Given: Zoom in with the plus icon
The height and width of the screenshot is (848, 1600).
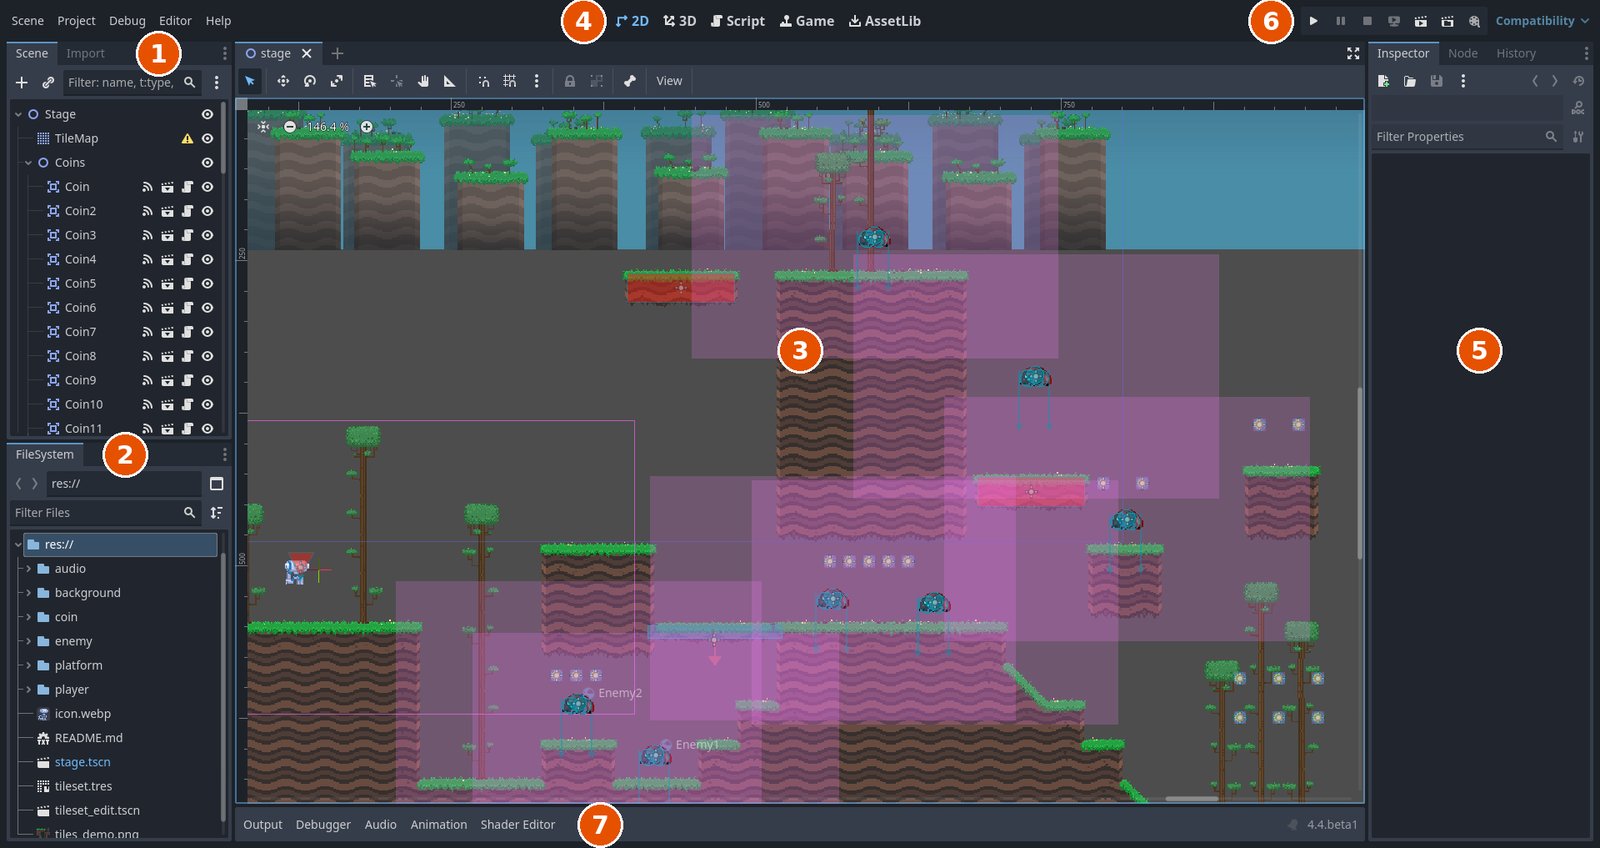Looking at the screenshot, I should (367, 127).
